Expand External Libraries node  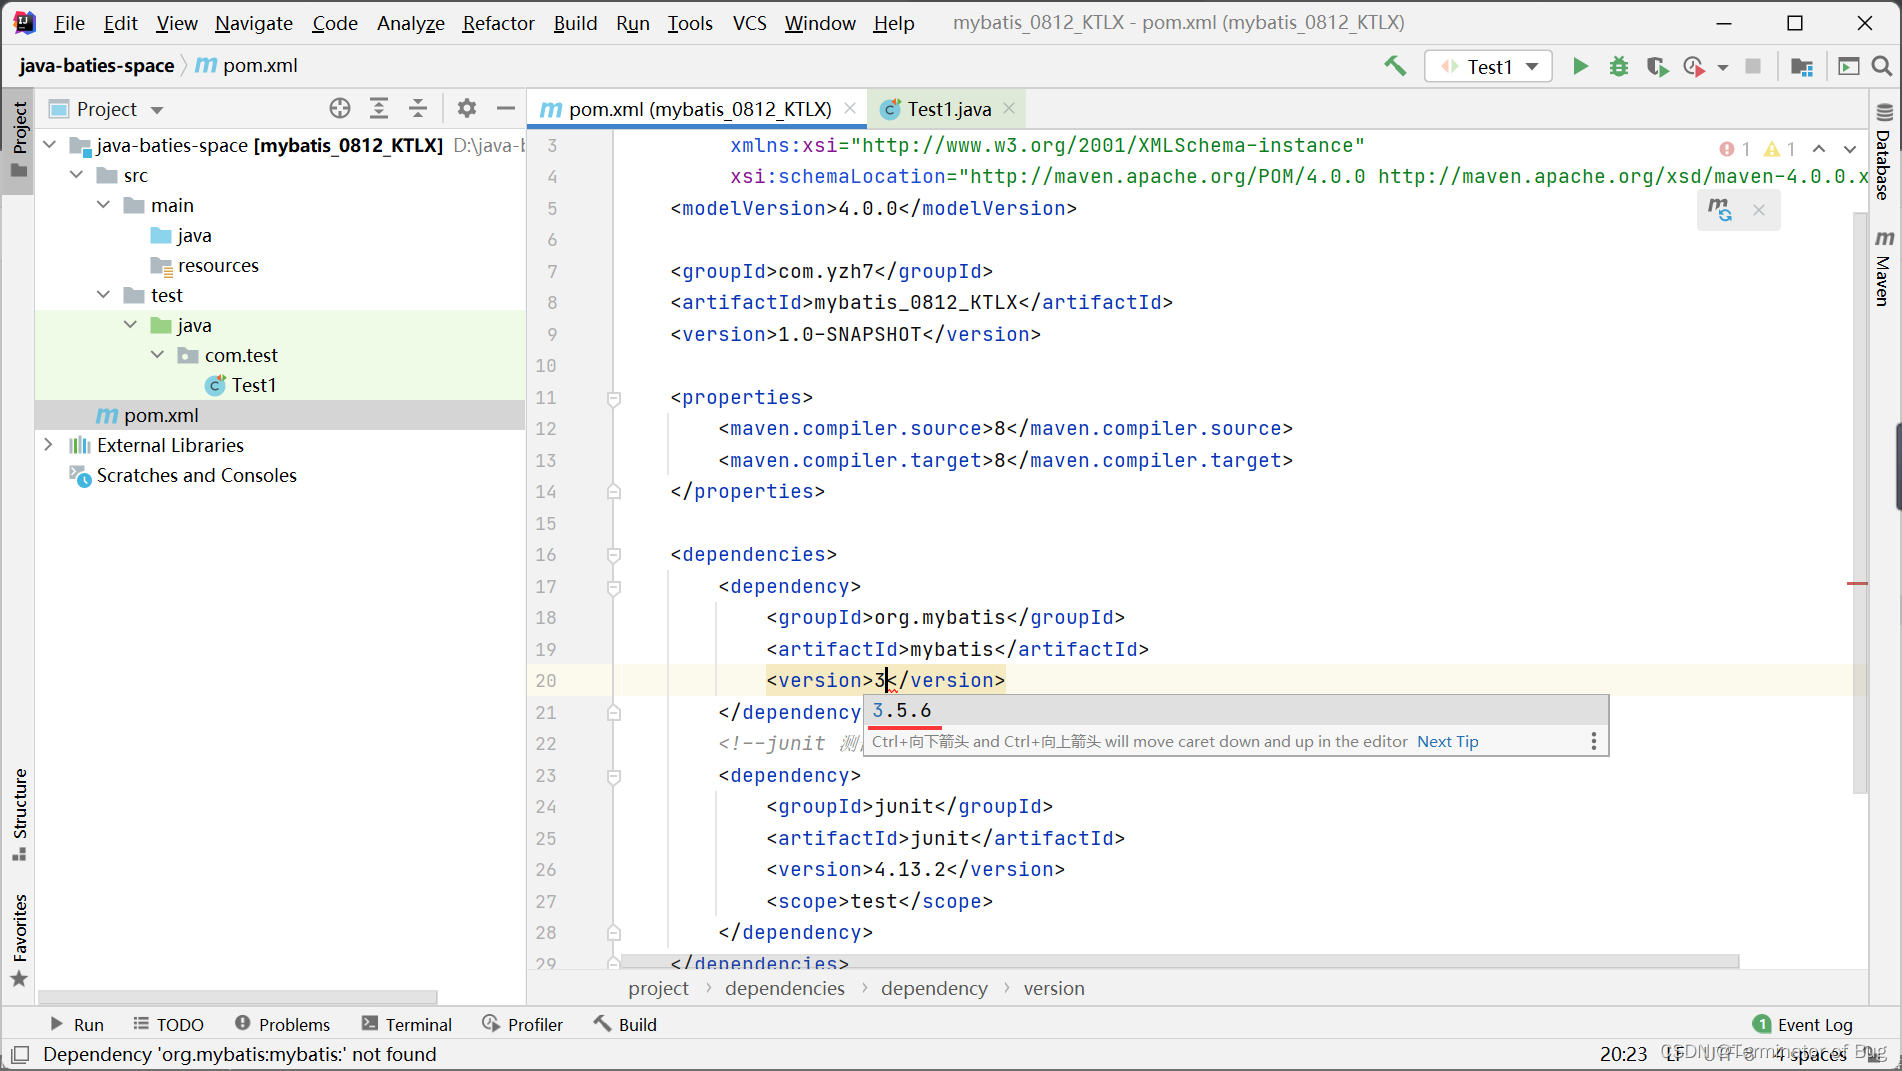coord(49,445)
